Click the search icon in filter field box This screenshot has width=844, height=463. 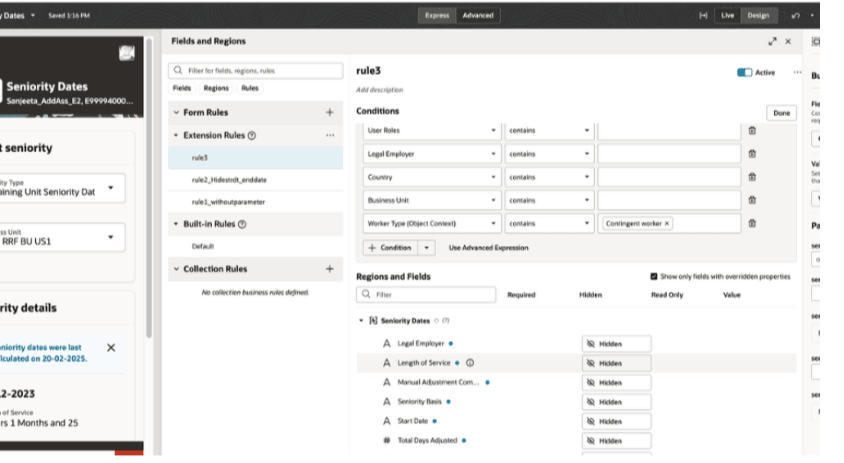(x=178, y=71)
